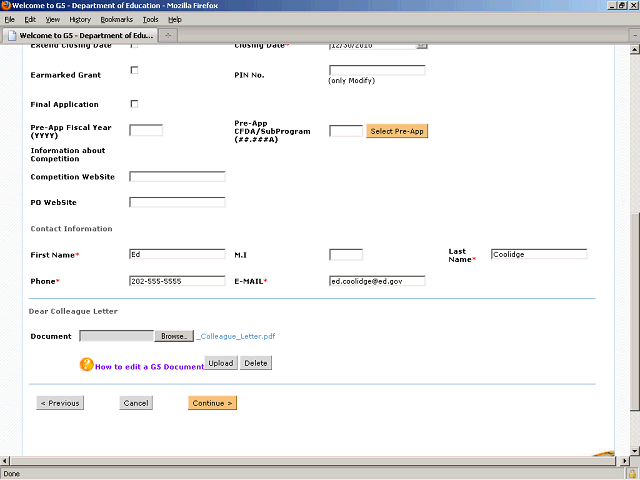Click the Pre-App Fiscal Year field
The width and height of the screenshot is (640, 480).
tap(146, 130)
